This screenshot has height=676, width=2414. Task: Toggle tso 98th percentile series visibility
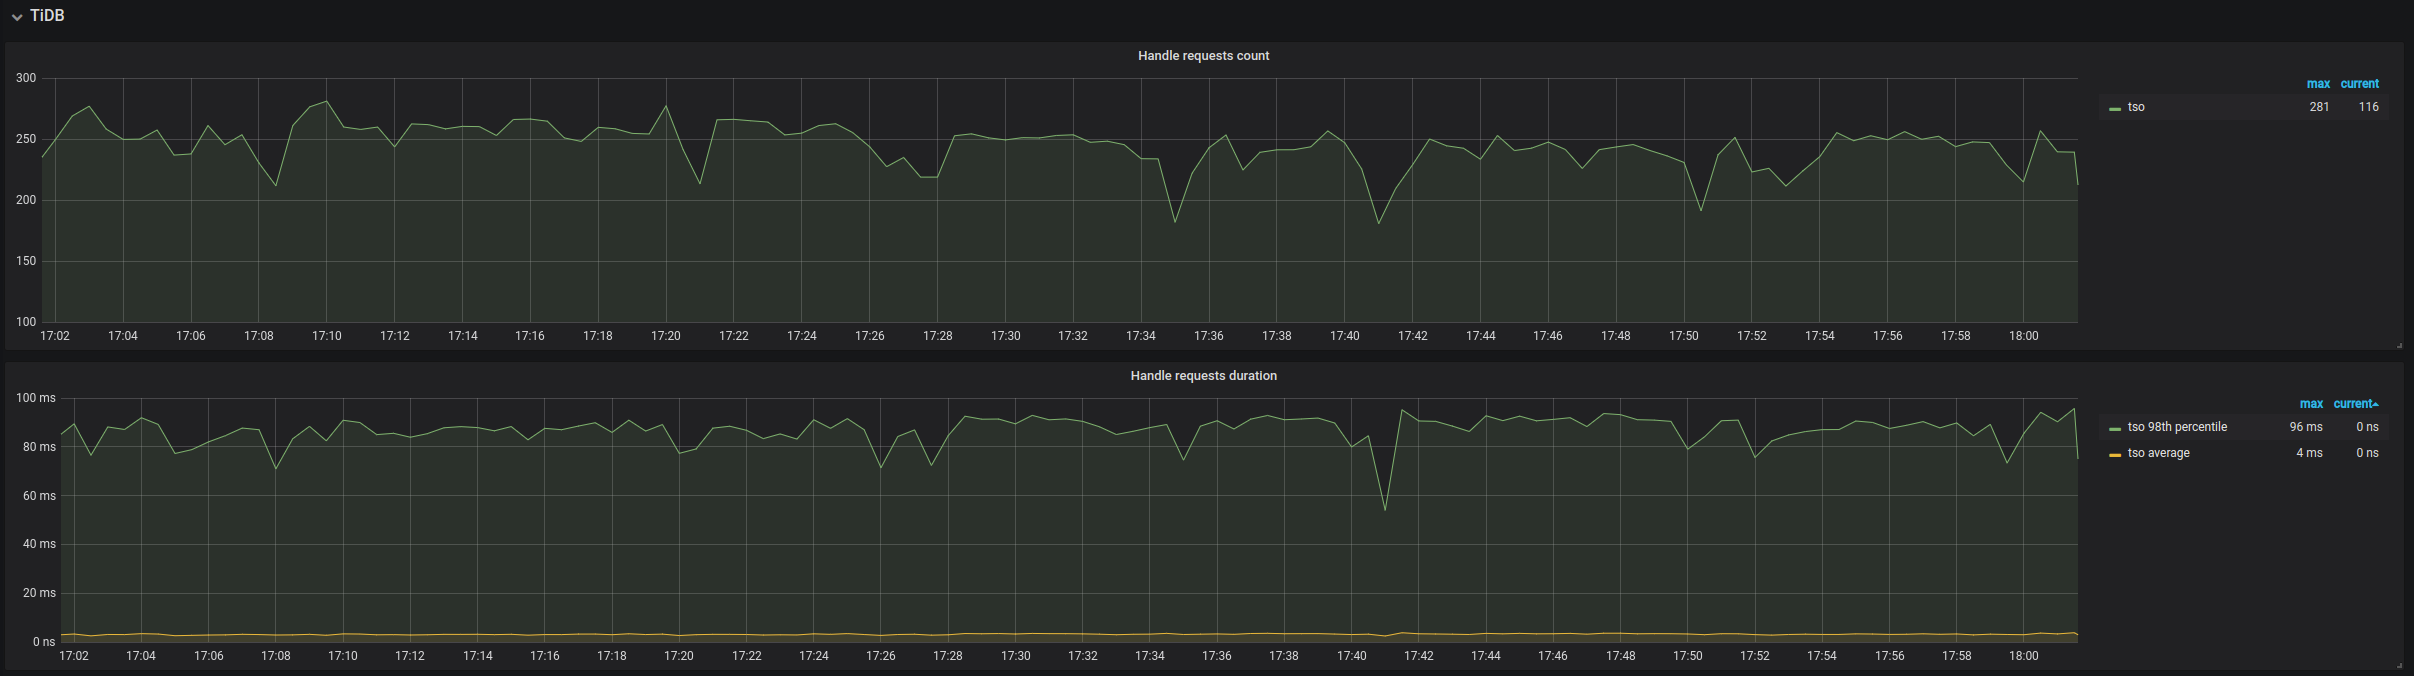tap(2177, 427)
